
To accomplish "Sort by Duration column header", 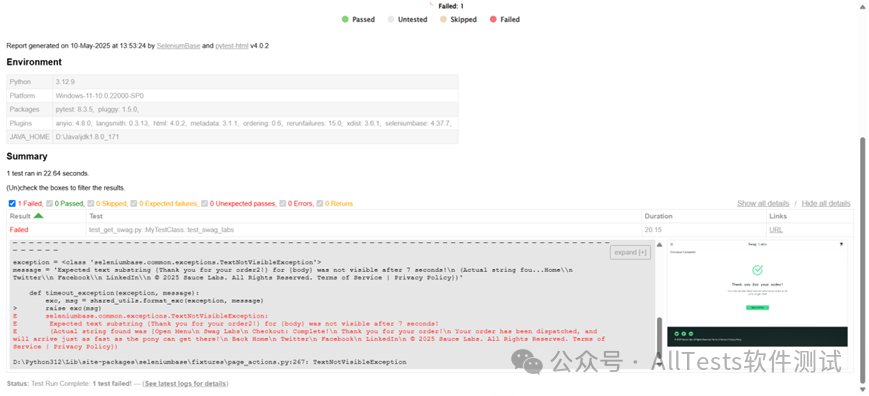I will 704,216.
